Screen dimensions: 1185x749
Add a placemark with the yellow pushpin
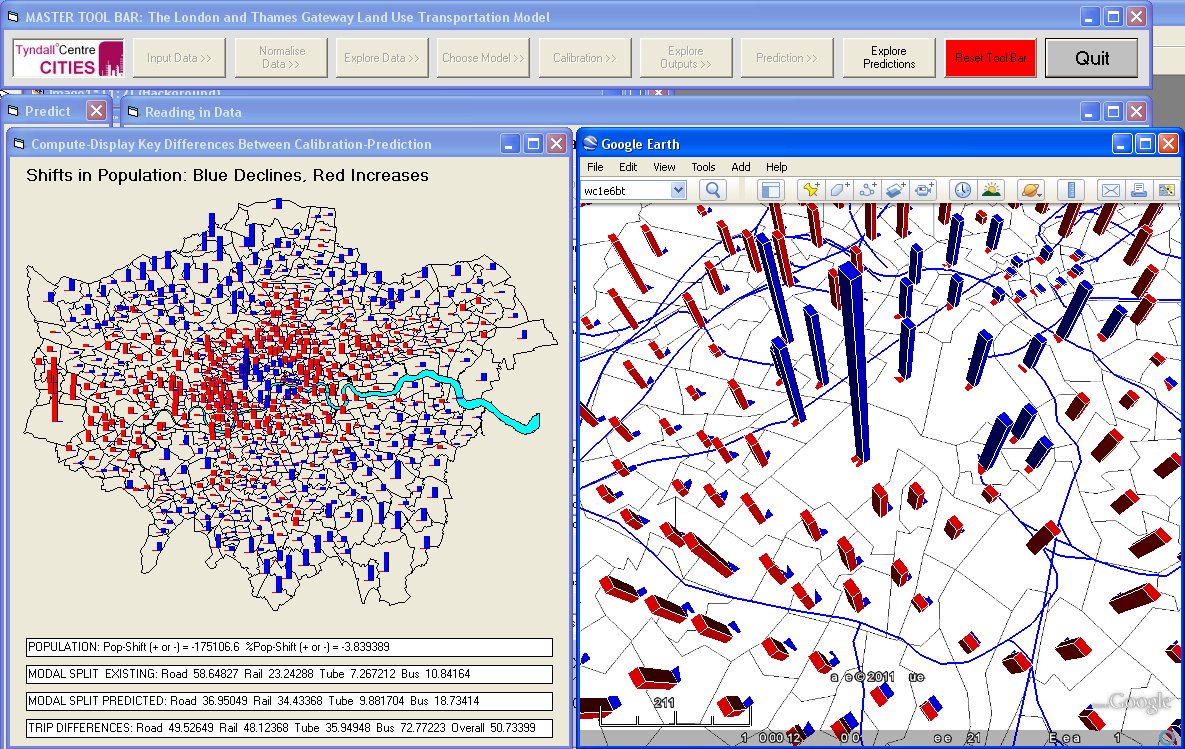pos(811,190)
